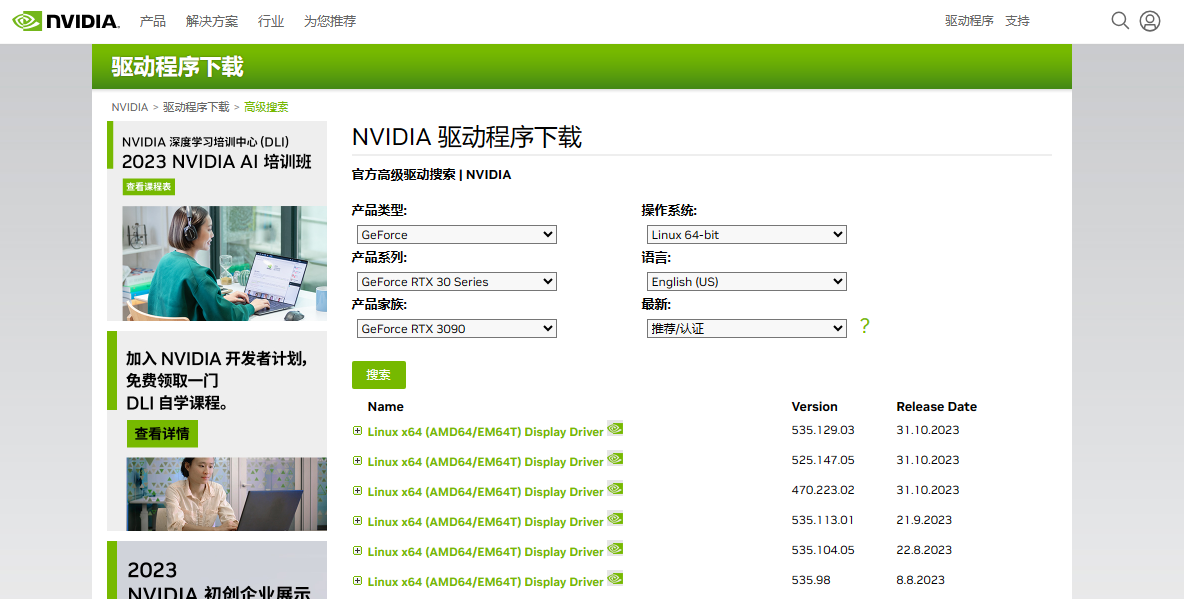Open the 操作系统 Linux 64-bit dropdown

pyautogui.click(x=747, y=235)
